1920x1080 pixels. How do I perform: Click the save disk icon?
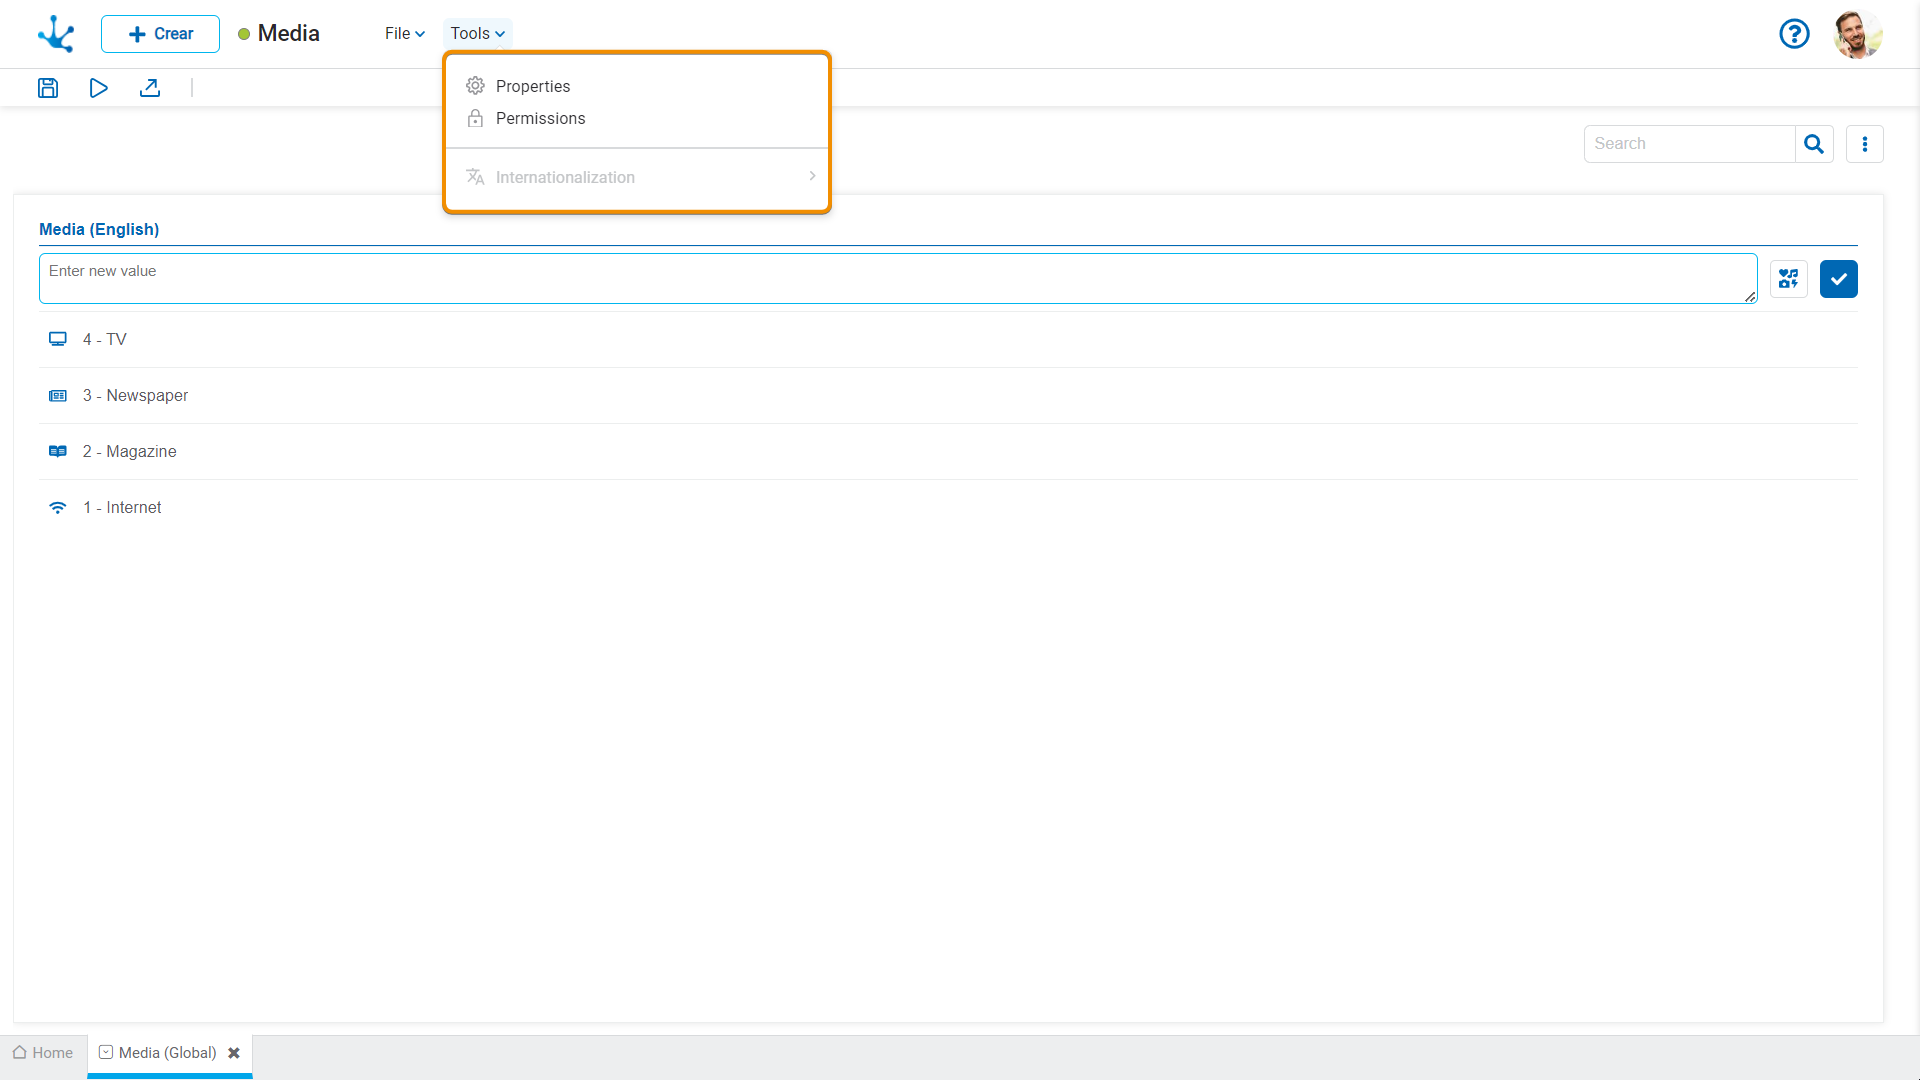click(48, 88)
